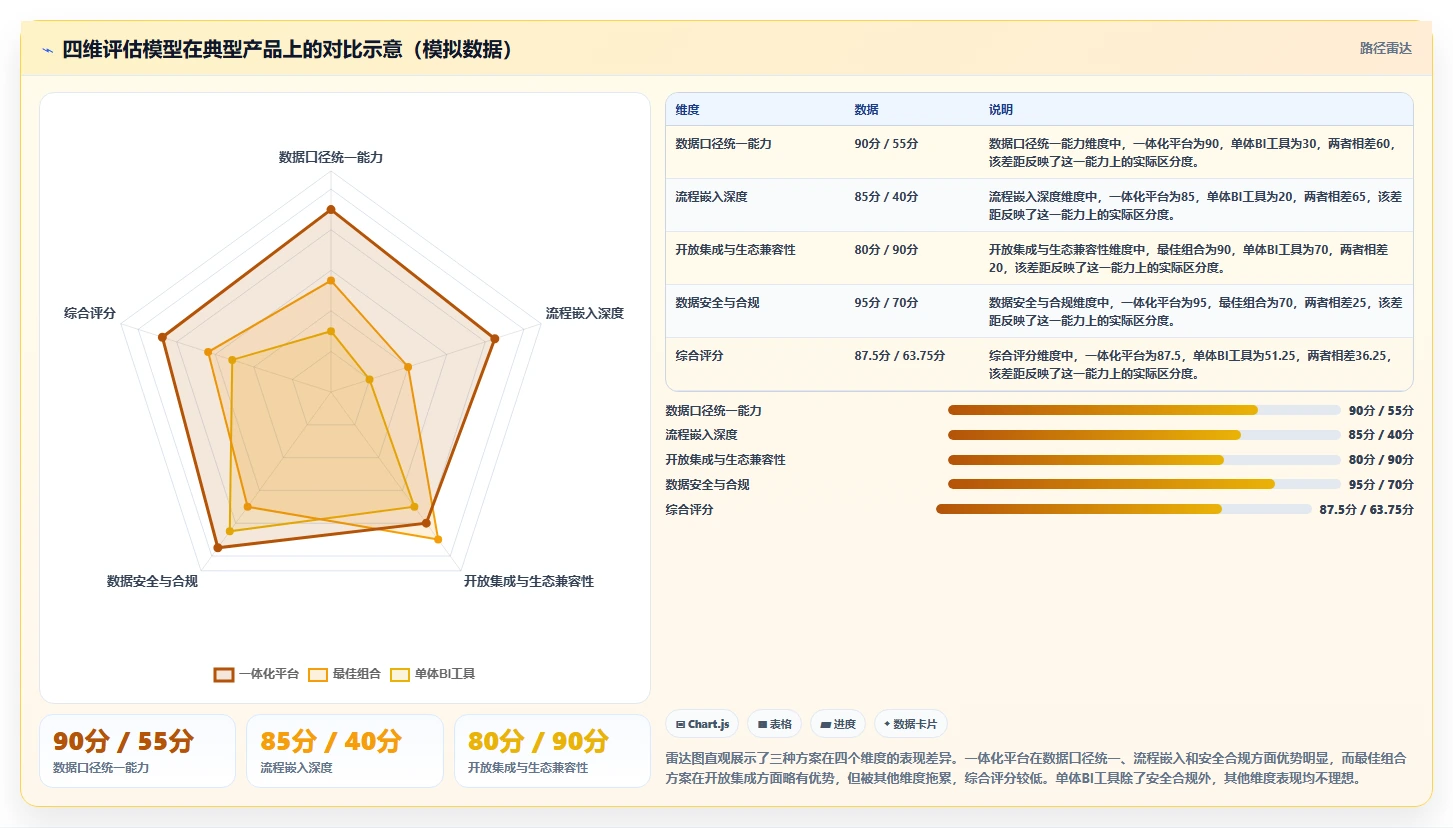
Task: Click the 数据 column header
Action: click(x=866, y=110)
